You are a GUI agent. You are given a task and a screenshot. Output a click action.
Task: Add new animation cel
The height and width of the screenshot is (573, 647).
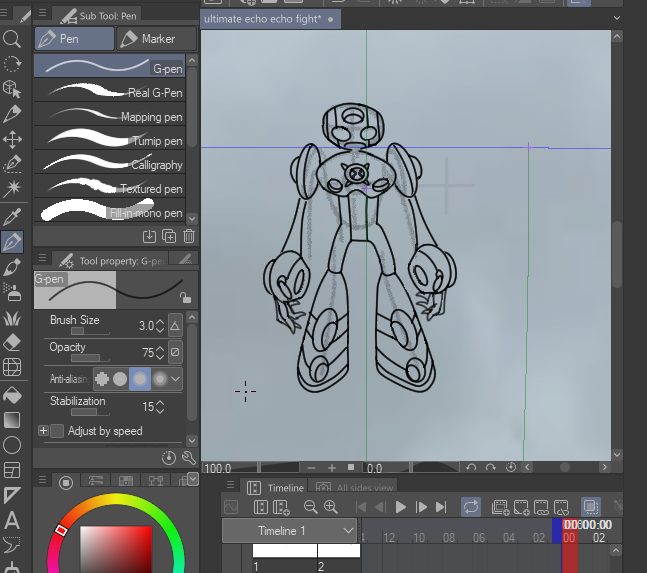521,507
